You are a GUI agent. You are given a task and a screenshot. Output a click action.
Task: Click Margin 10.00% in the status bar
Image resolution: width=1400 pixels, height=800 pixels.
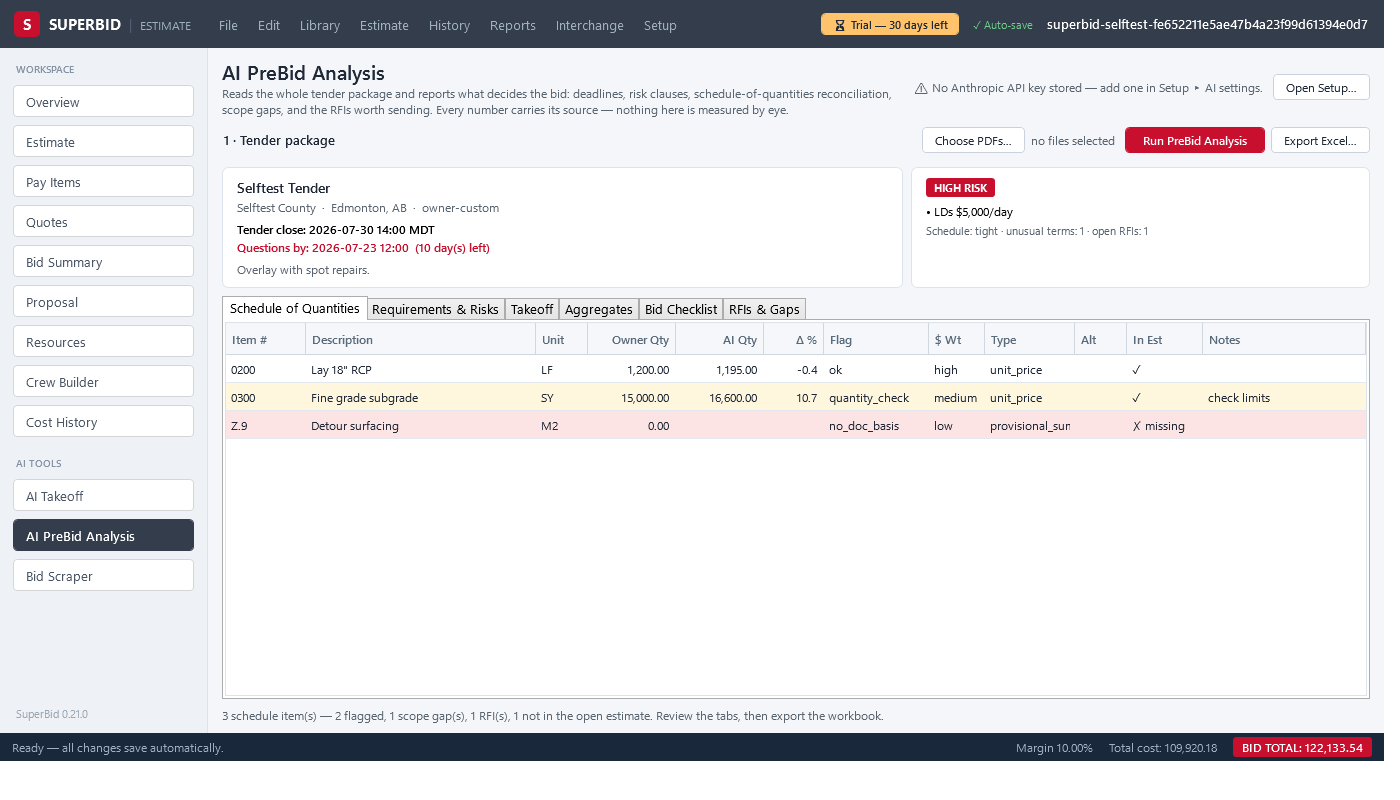pyautogui.click(x=1054, y=748)
